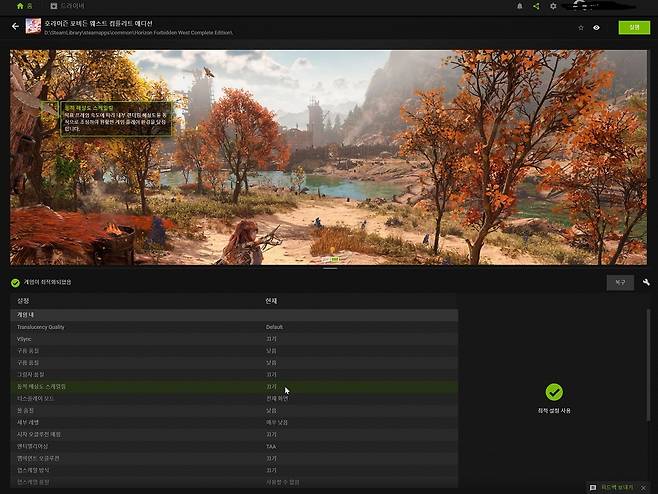Select the 업스케일 품질 row
The height and width of the screenshot is (494, 658).
(x=234, y=482)
